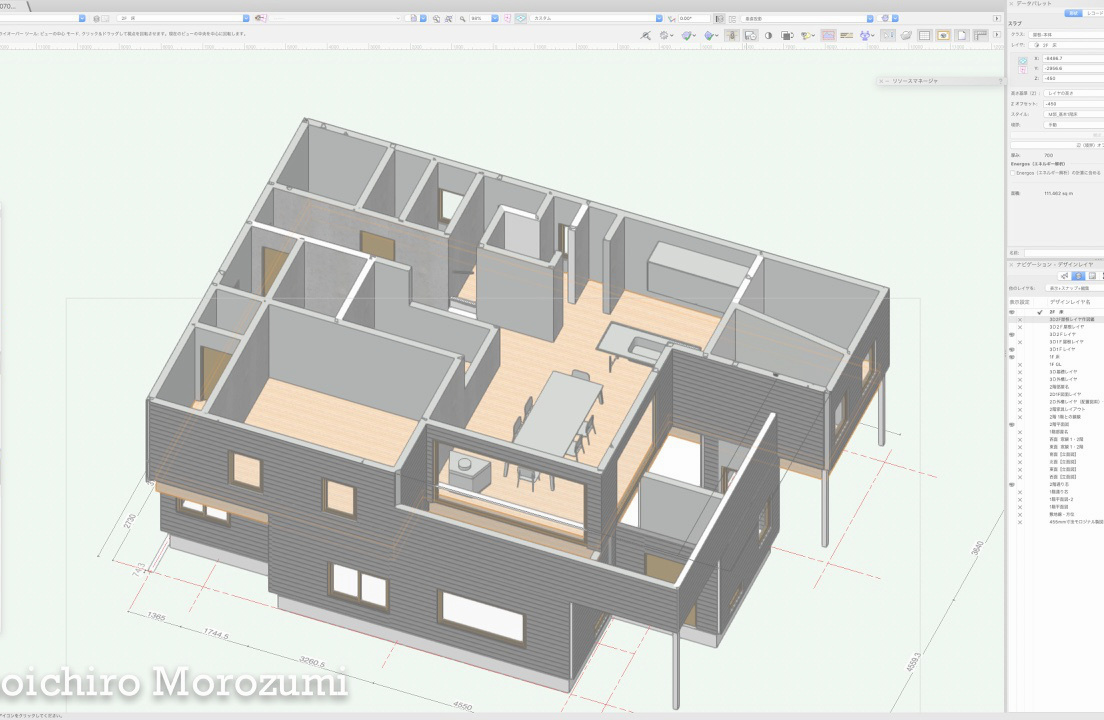
Task: Click the fit to objects icon
Action: 449,18
